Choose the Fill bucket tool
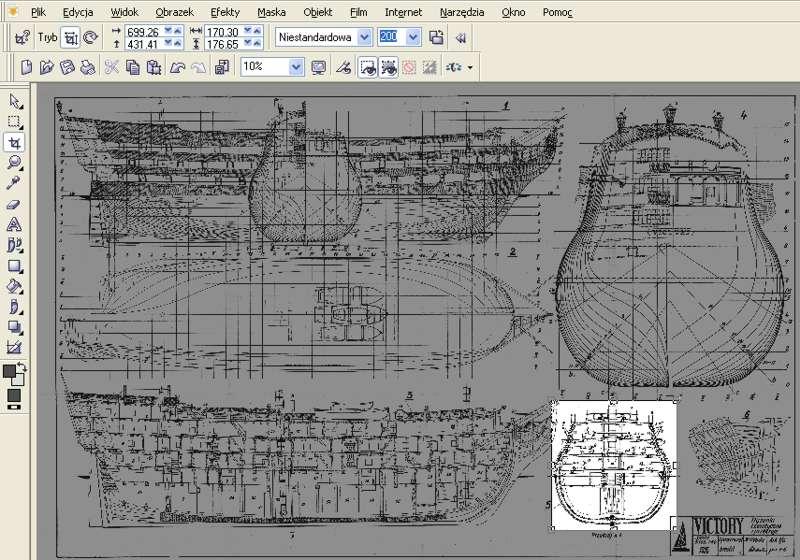Image resolution: width=800 pixels, height=560 pixels. pos(14,286)
